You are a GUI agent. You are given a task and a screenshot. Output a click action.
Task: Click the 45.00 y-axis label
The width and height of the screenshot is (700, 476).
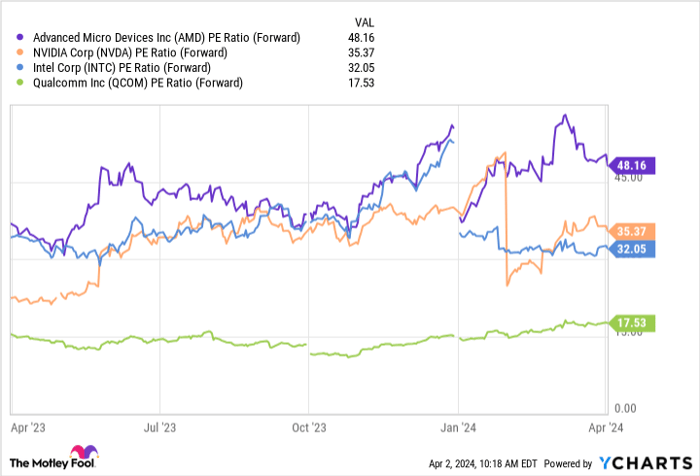tap(629, 179)
